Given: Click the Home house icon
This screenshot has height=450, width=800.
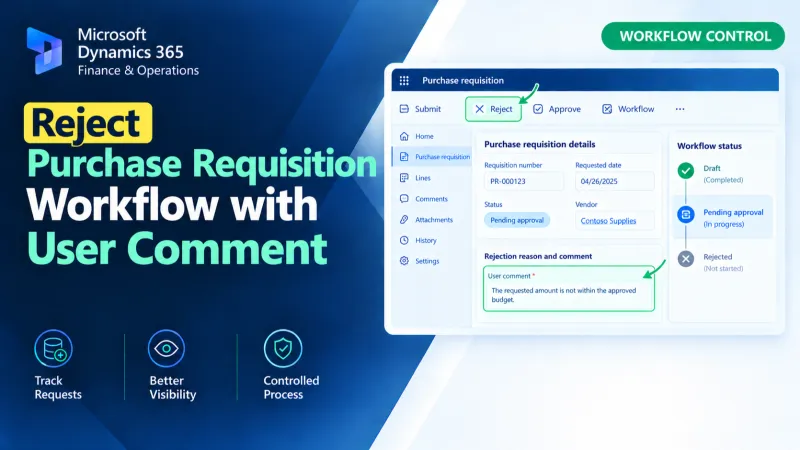Looking at the screenshot, I should point(404,136).
